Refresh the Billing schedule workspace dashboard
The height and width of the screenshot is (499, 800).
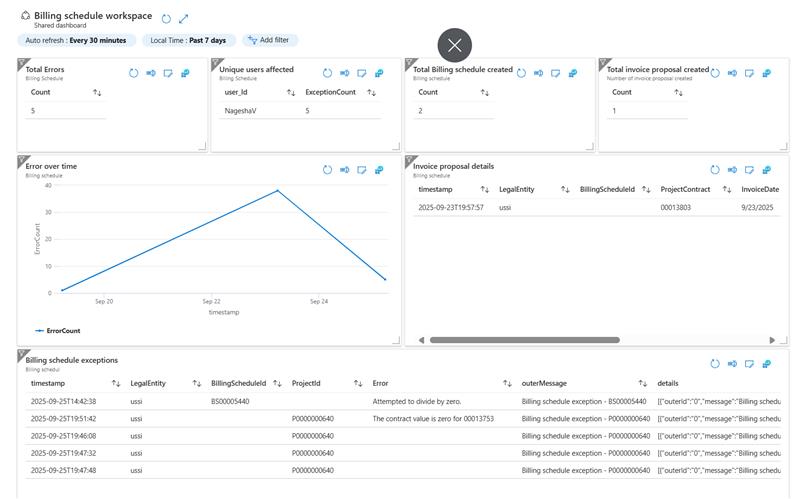coord(166,18)
